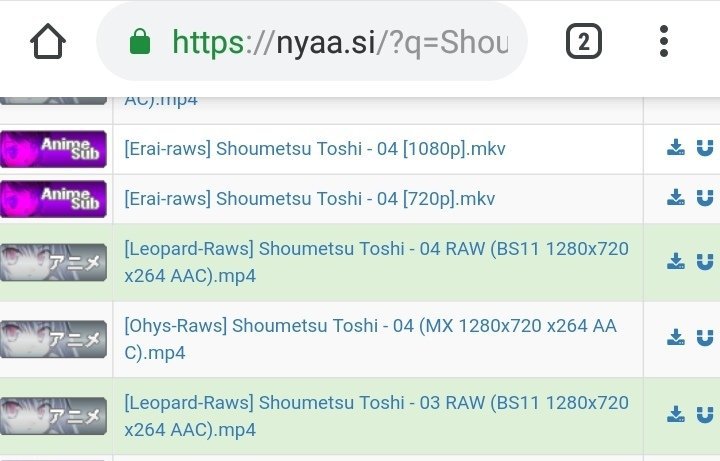Screen dimensions: 720x461
Task: Open the browser three-dot menu
Action: click(x=664, y=41)
